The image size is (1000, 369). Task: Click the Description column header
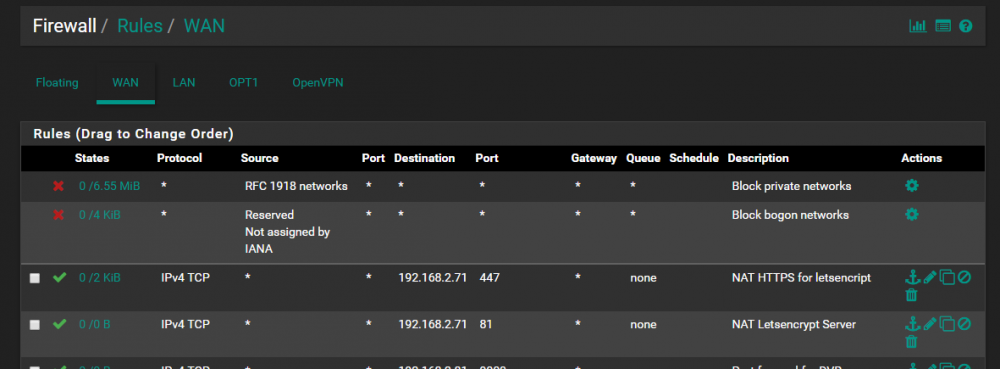pos(758,158)
